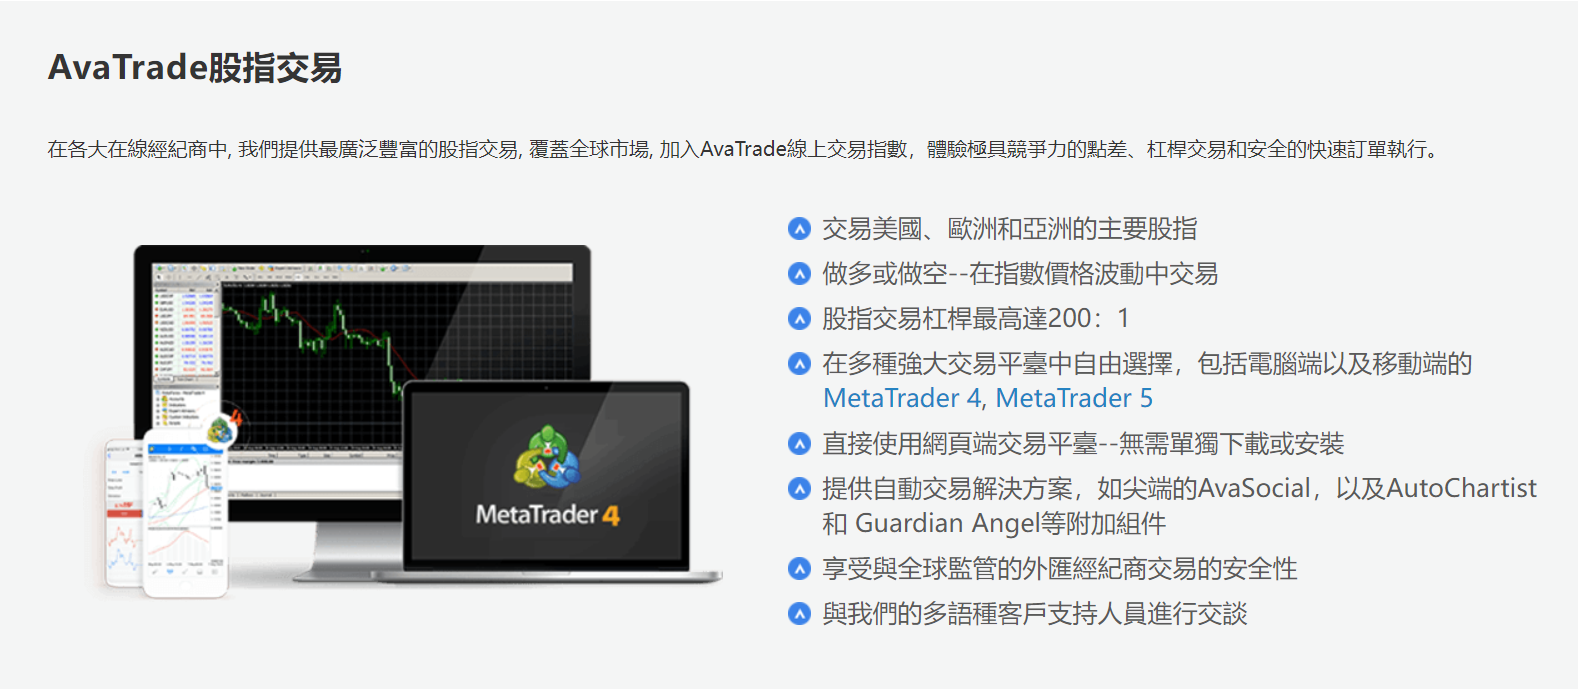Click bullet icon beside 享受與全球監管的外匯經紀商
This screenshot has height=689, width=1578.
799,569
